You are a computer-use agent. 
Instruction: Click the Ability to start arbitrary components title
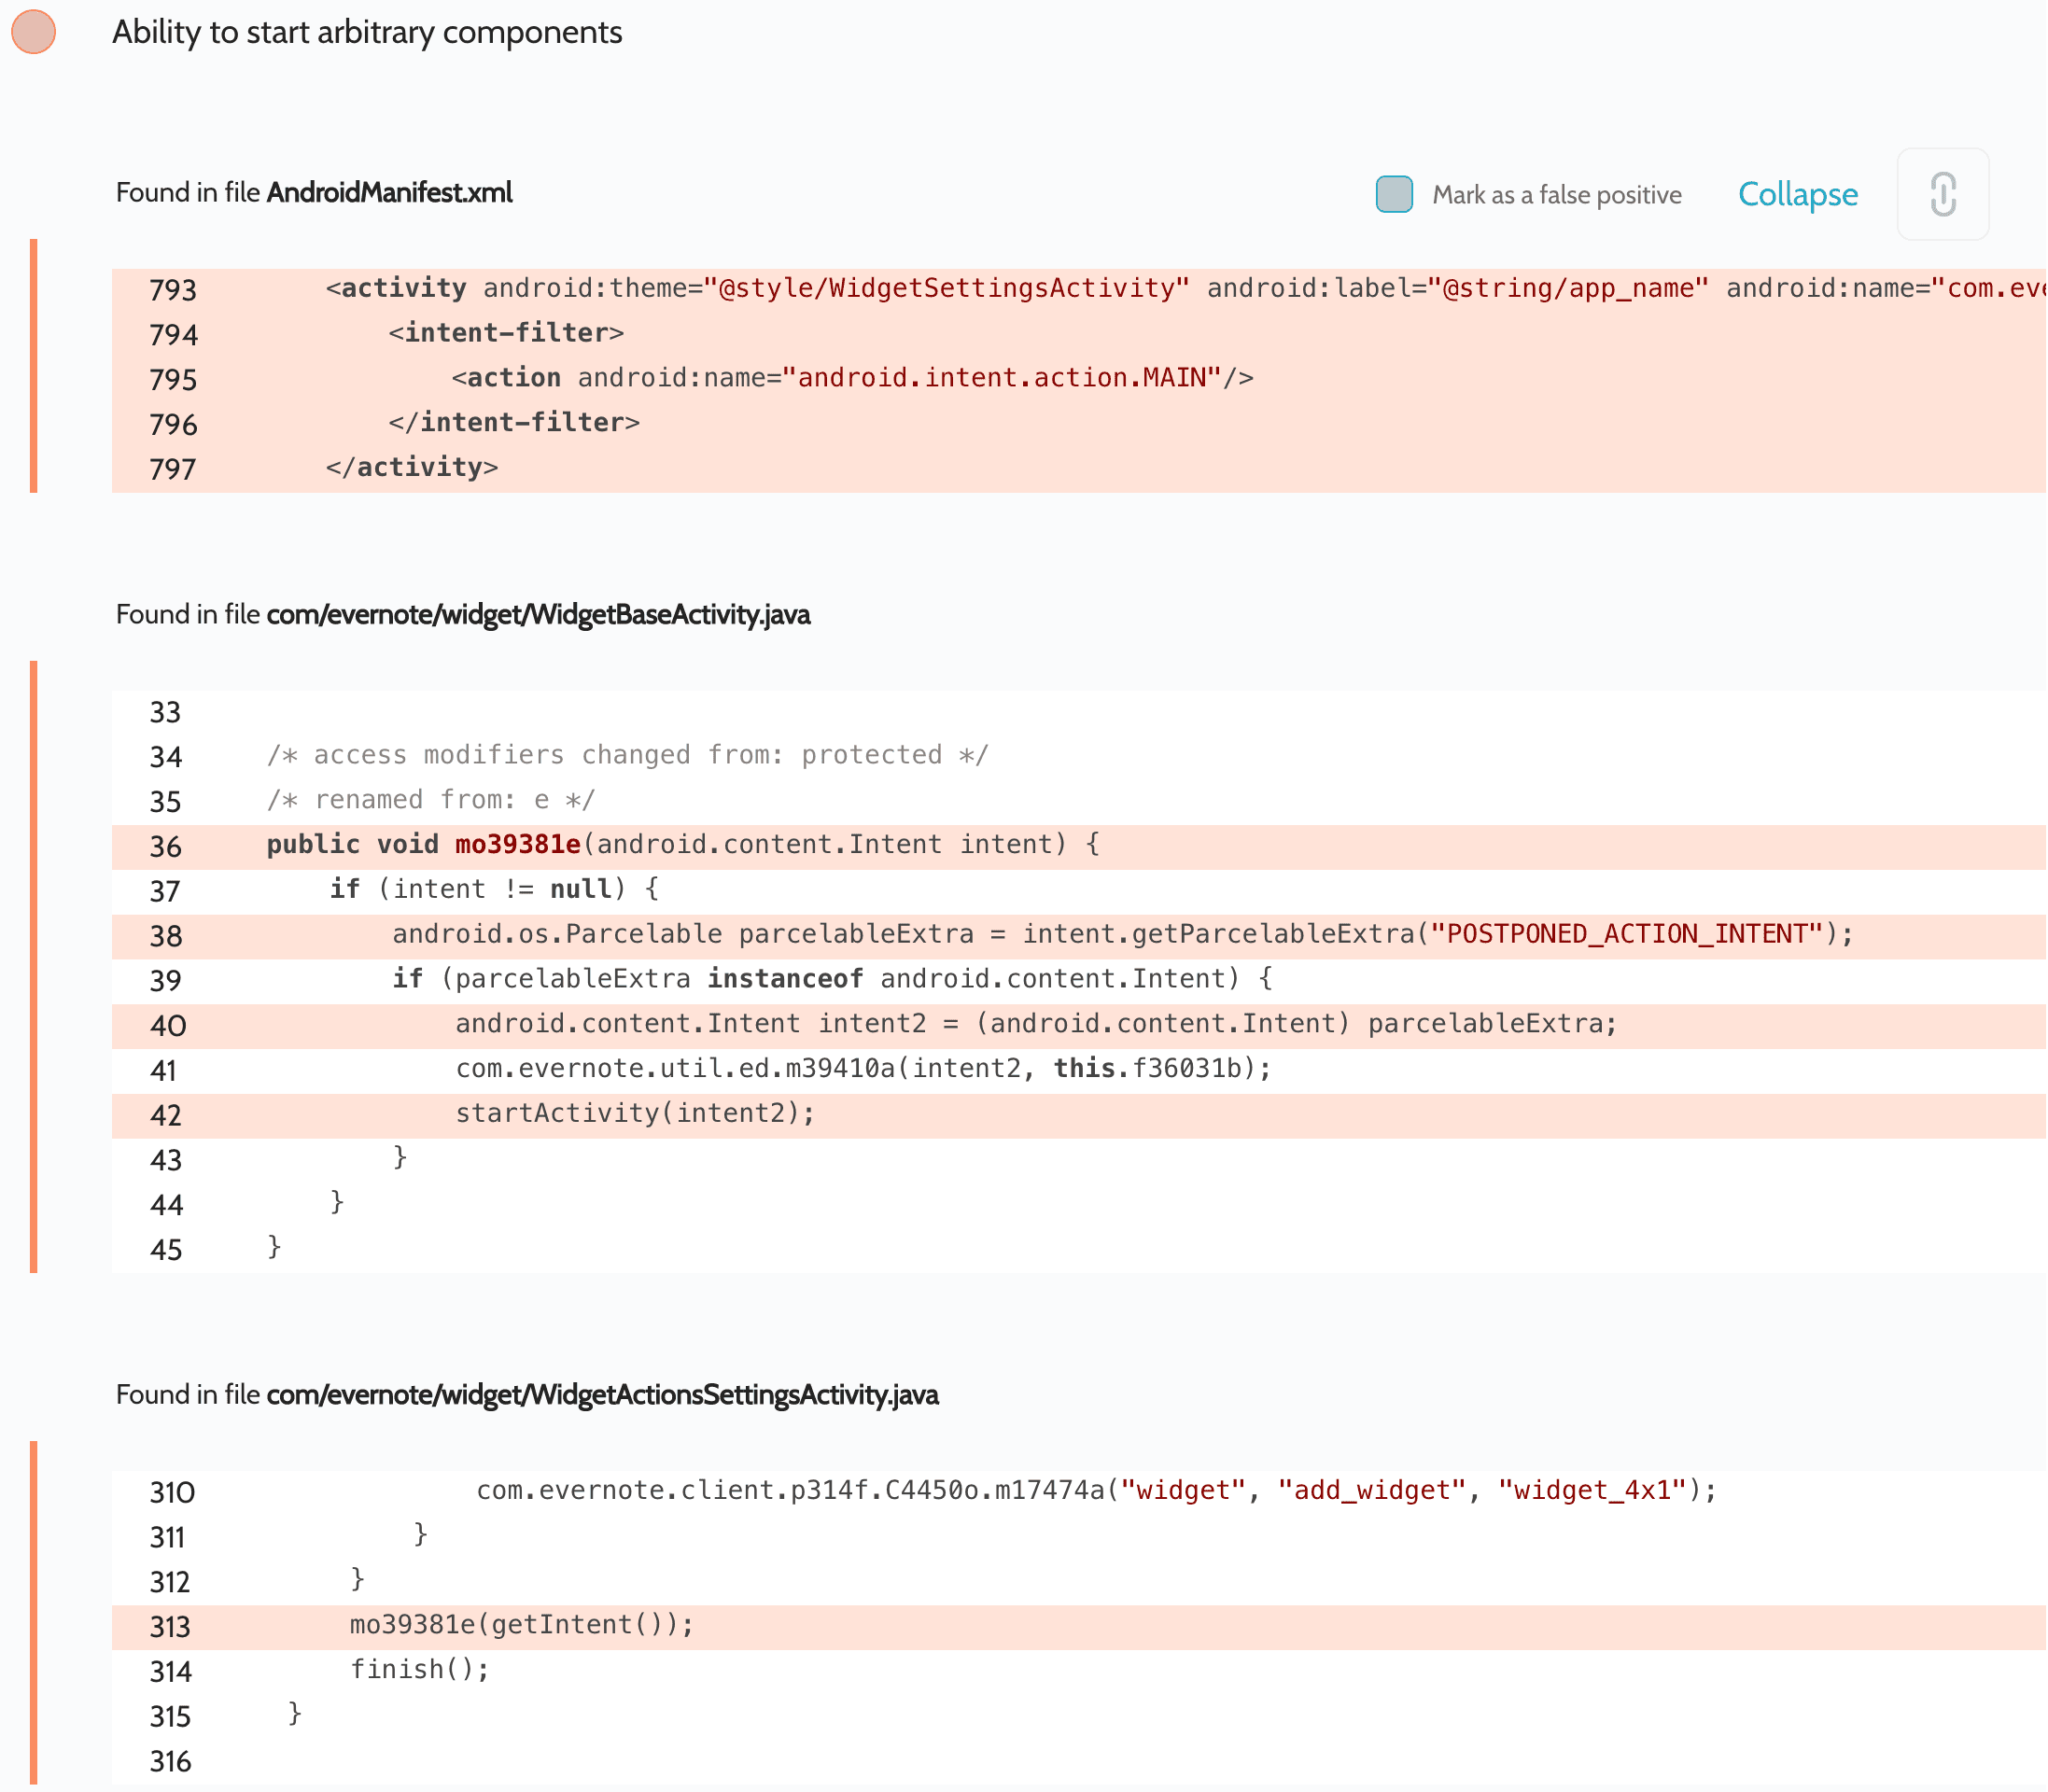click(x=367, y=32)
